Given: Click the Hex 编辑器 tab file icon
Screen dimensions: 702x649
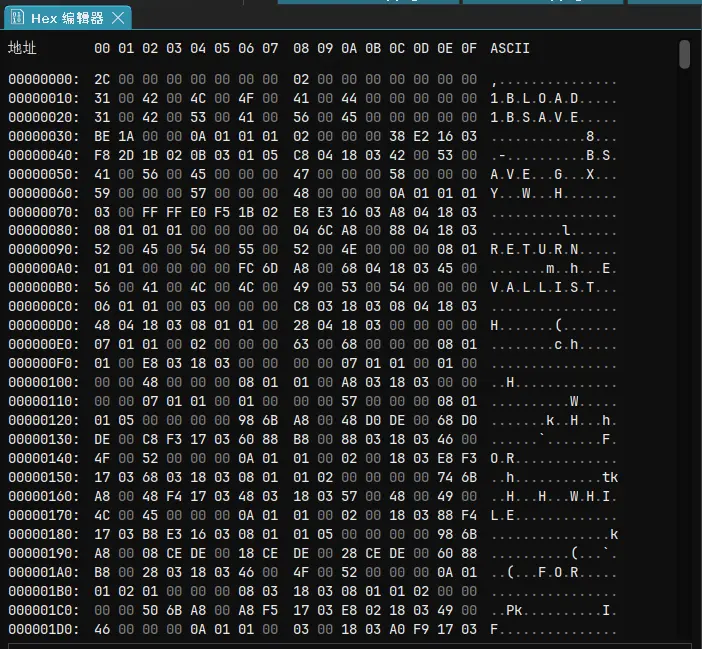Looking at the screenshot, I should coord(17,18).
